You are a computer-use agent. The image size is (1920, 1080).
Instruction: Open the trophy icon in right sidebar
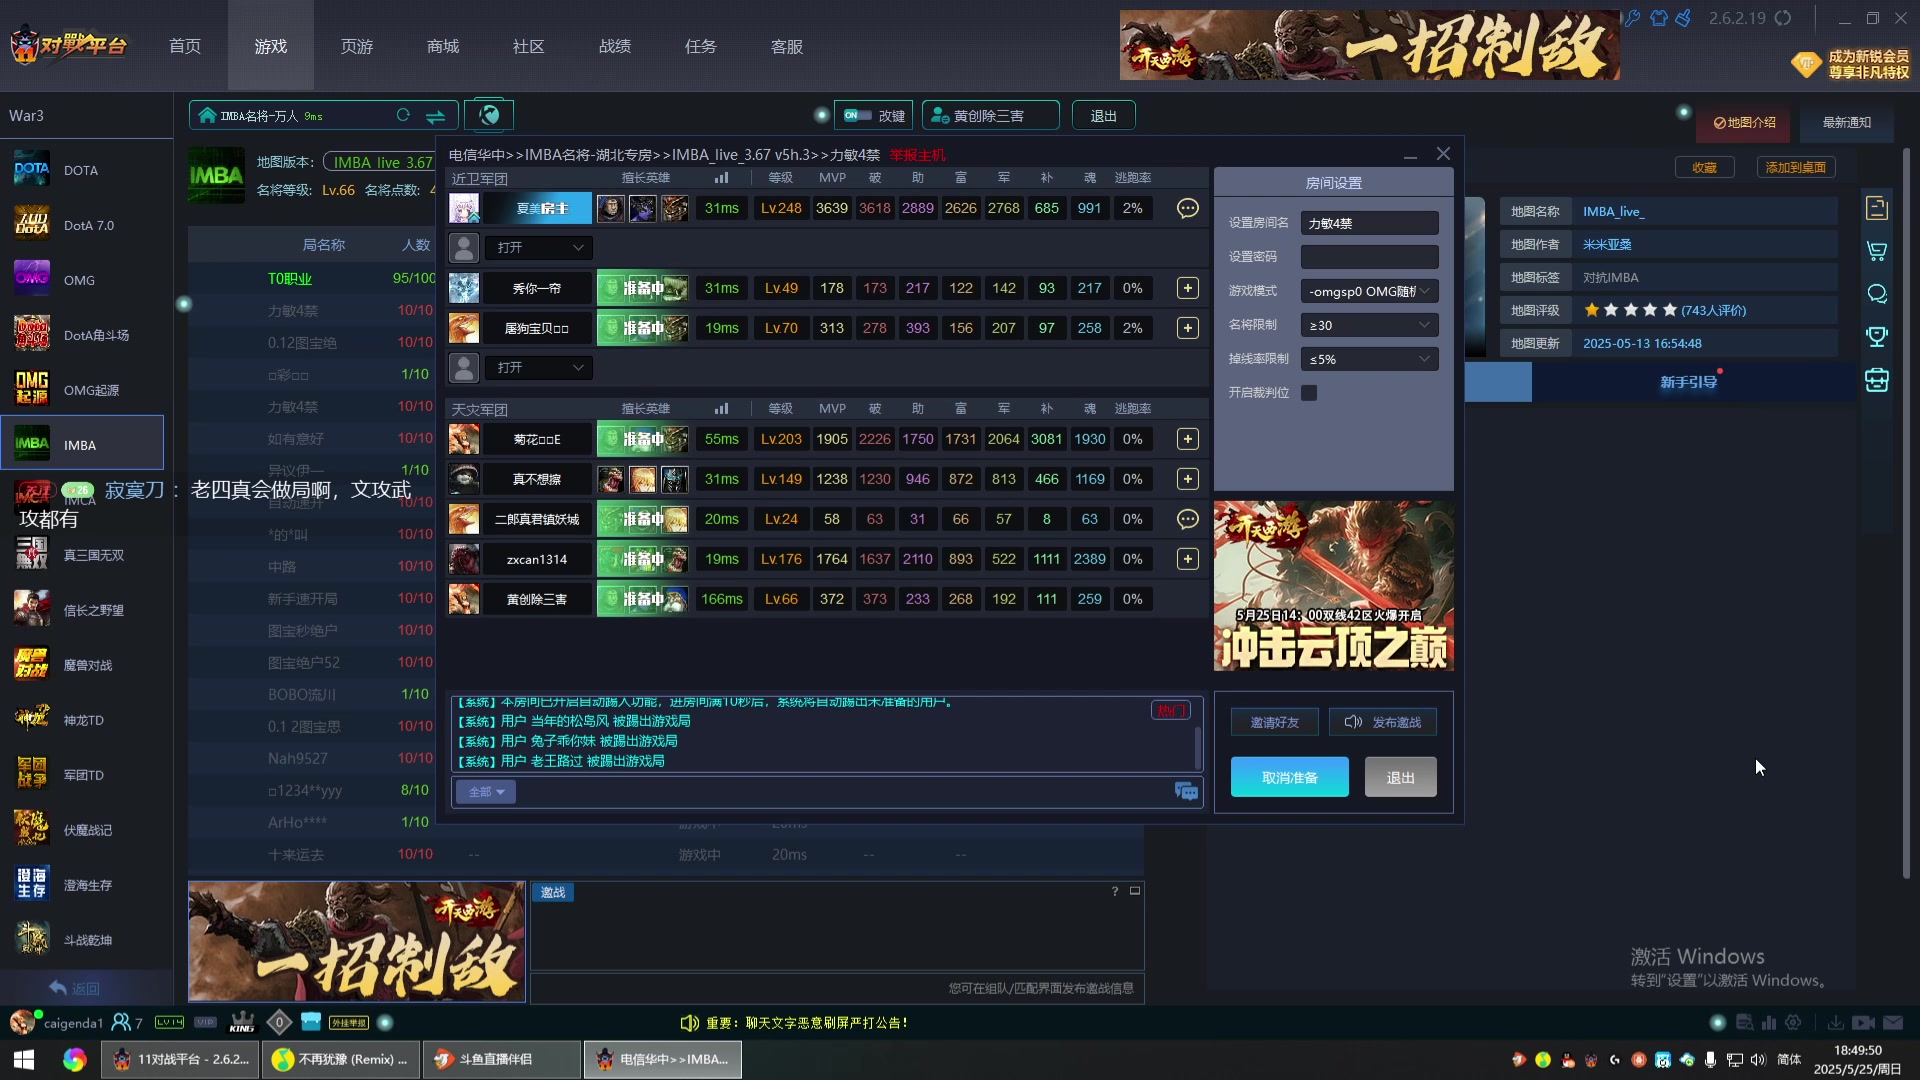(x=1877, y=337)
